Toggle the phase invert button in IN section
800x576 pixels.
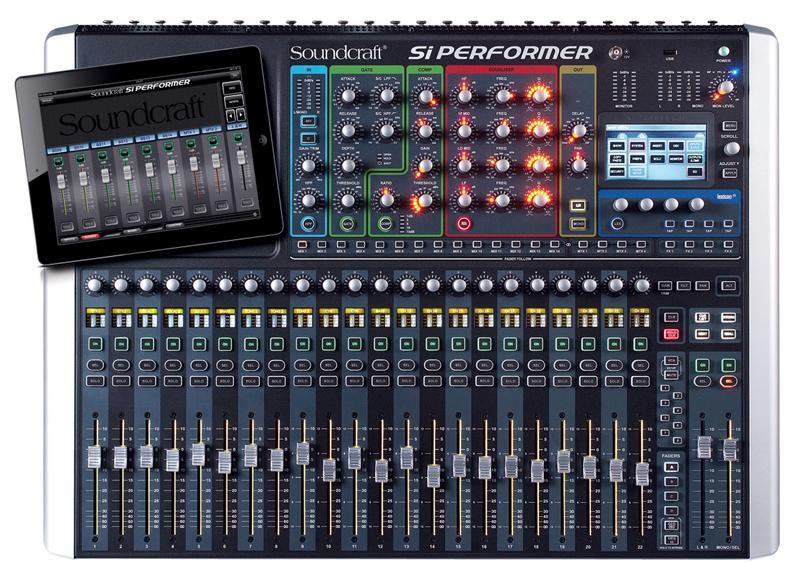click(x=308, y=138)
